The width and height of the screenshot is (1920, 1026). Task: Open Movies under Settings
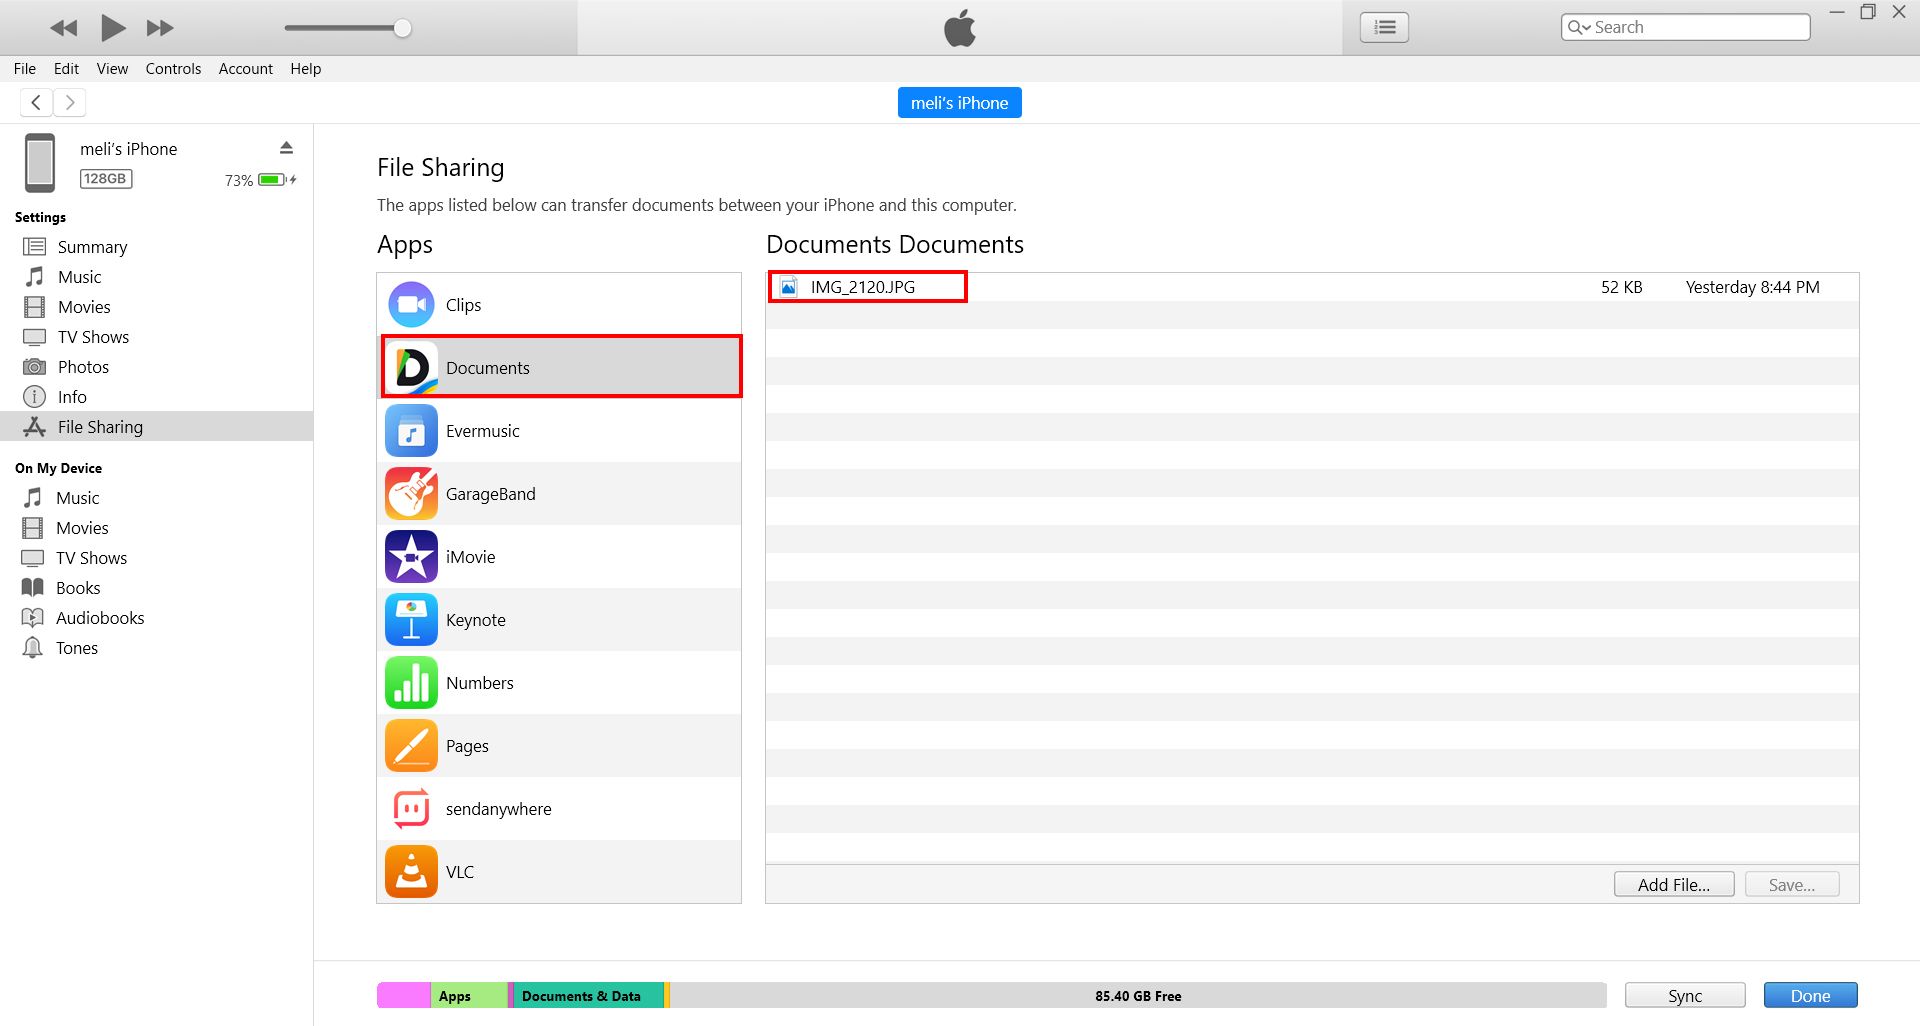(84, 307)
